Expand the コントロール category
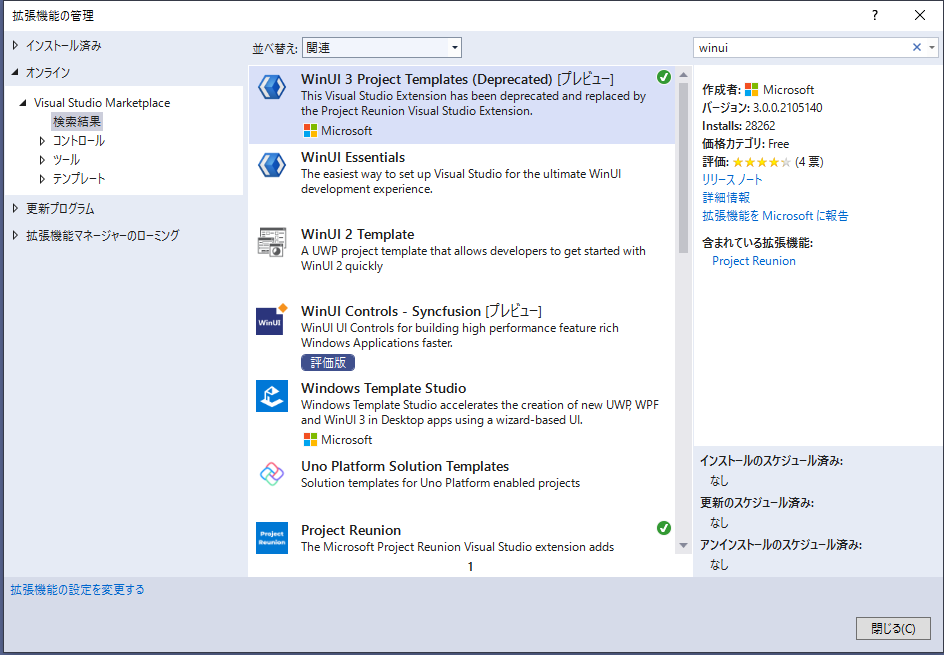The image size is (944, 655). coord(42,141)
